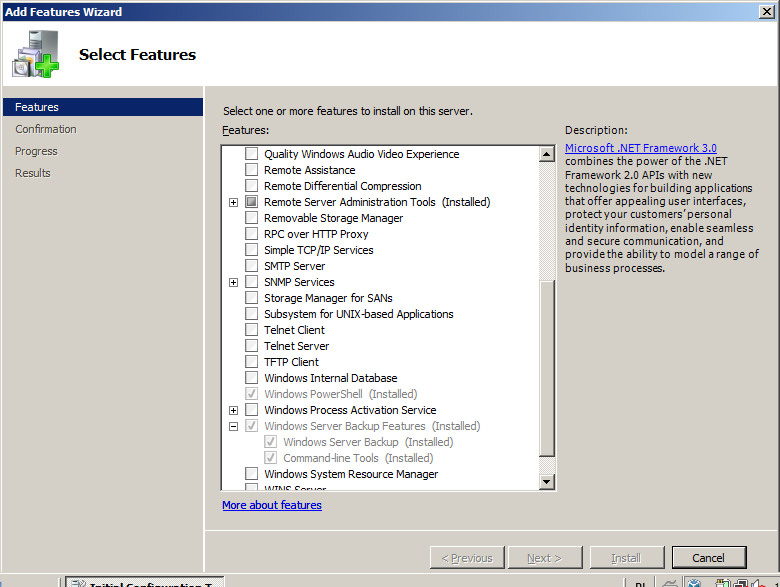This screenshot has width=780, height=587.
Task: Open Microsoft .NET Framework 3.0 link
Action: point(641,148)
